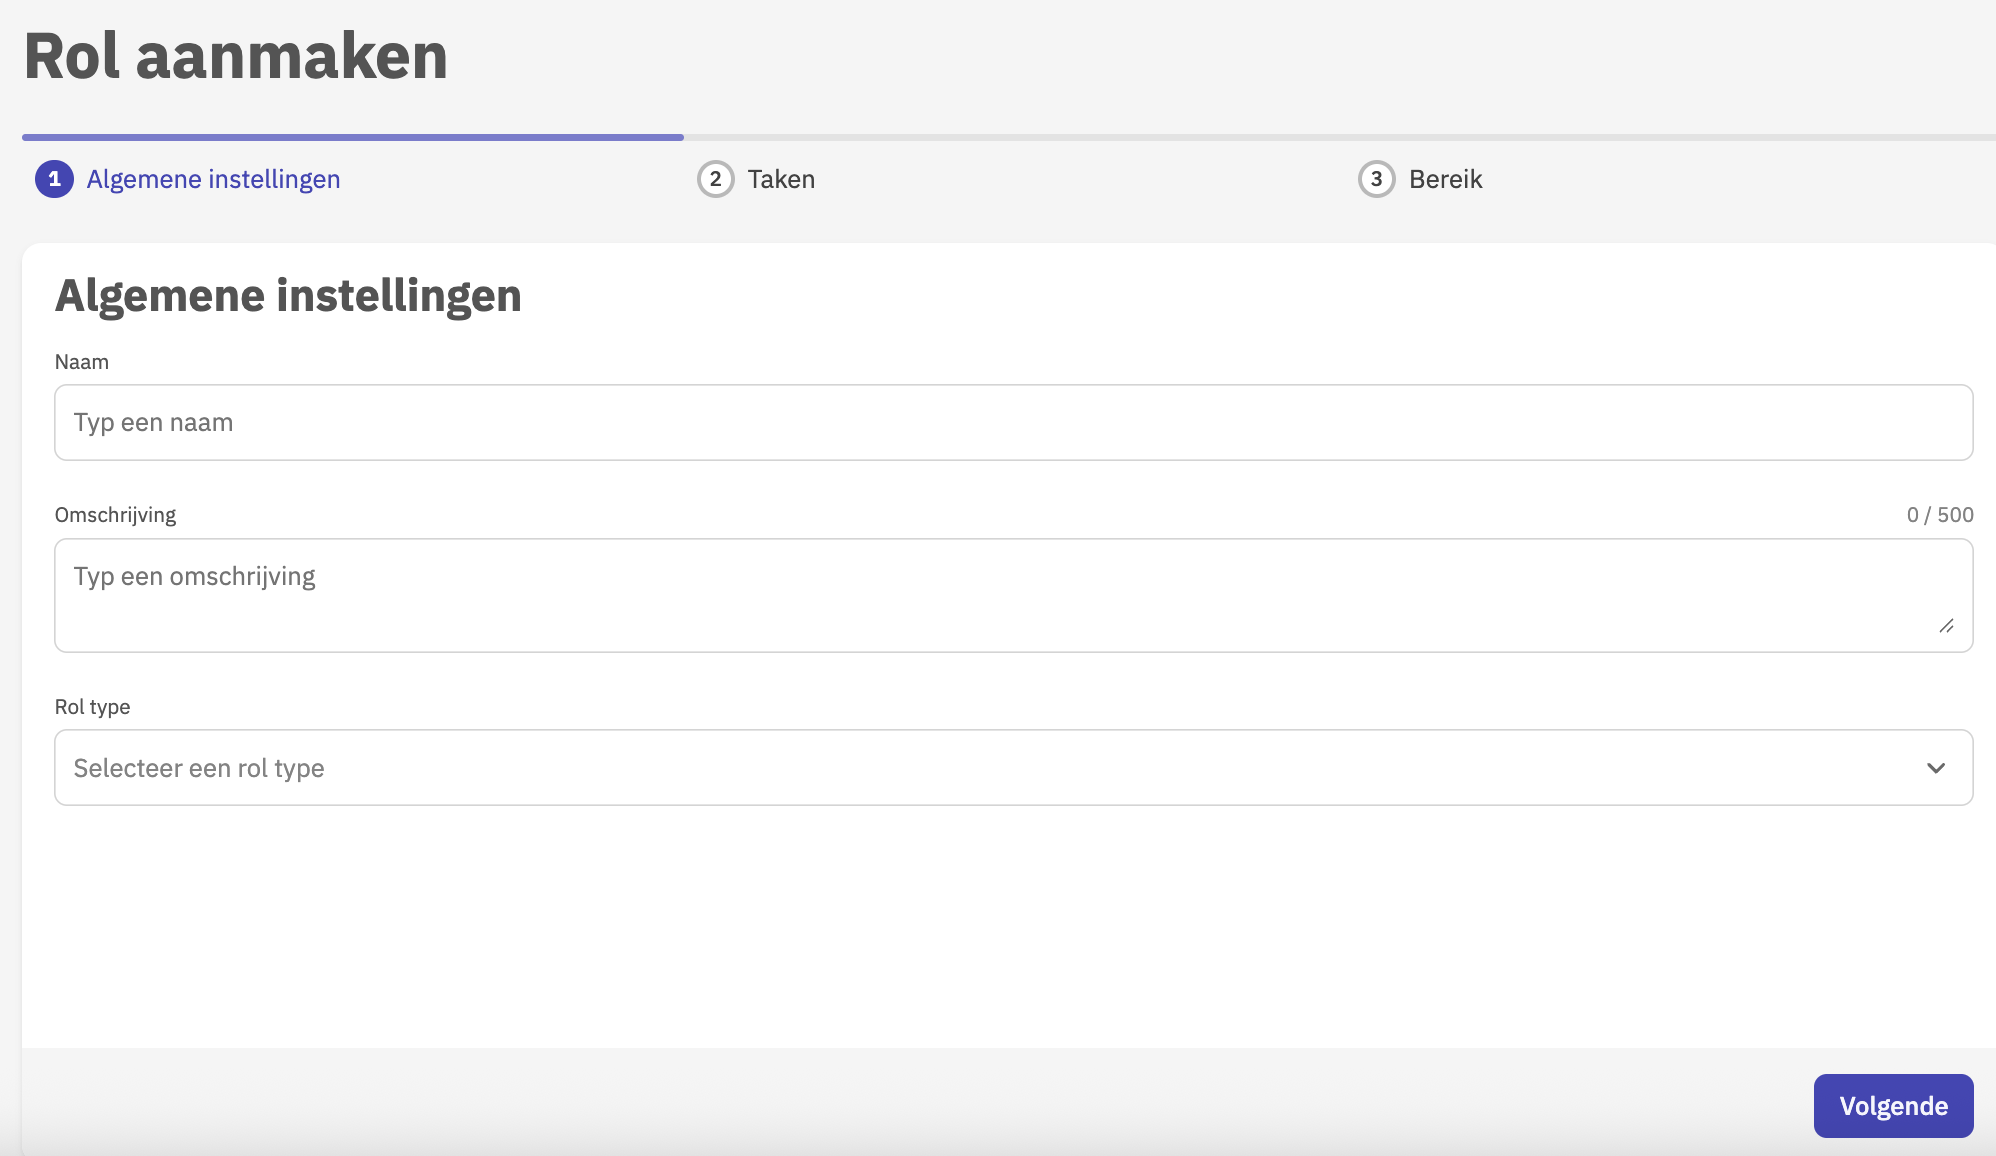Click the Rol type chevron arrow
The height and width of the screenshot is (1156, 1996).
pyautogui.click(x=1935, y=768)
